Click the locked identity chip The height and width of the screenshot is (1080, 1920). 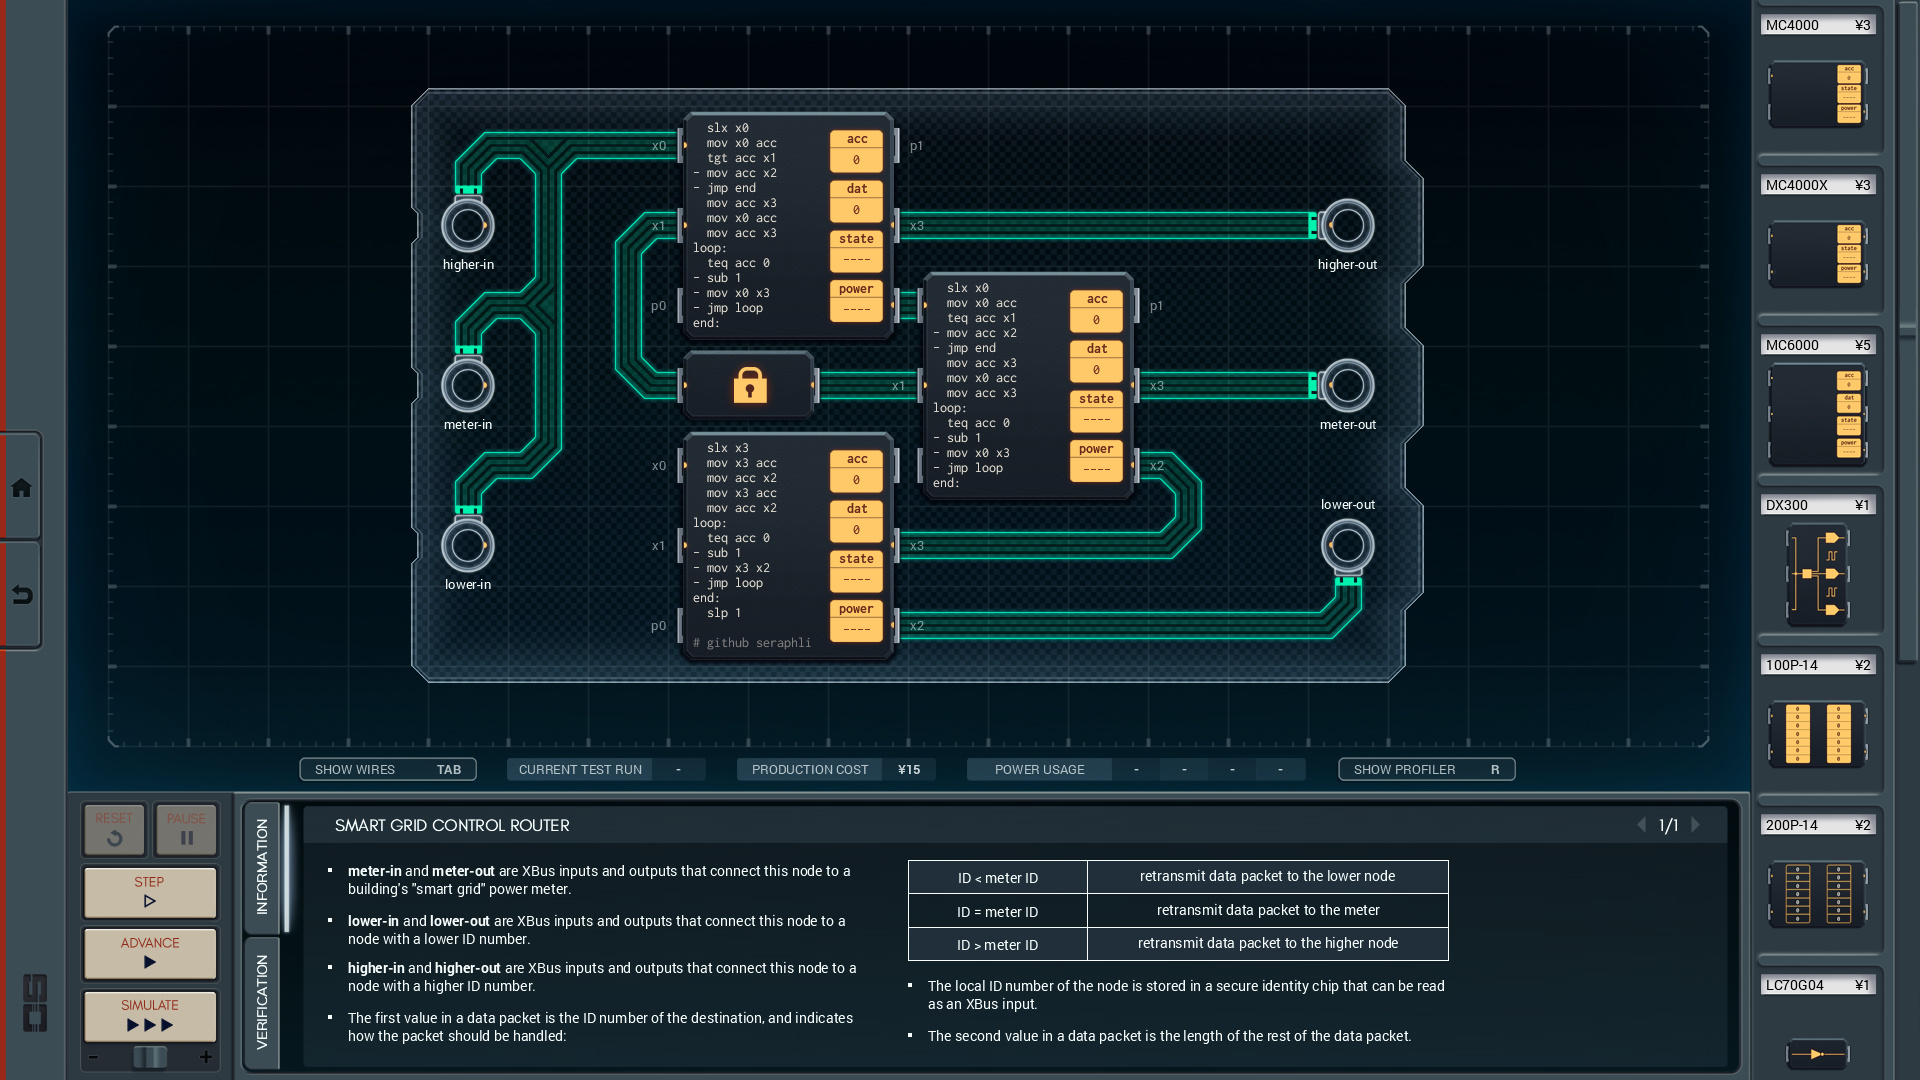[749, 385]
